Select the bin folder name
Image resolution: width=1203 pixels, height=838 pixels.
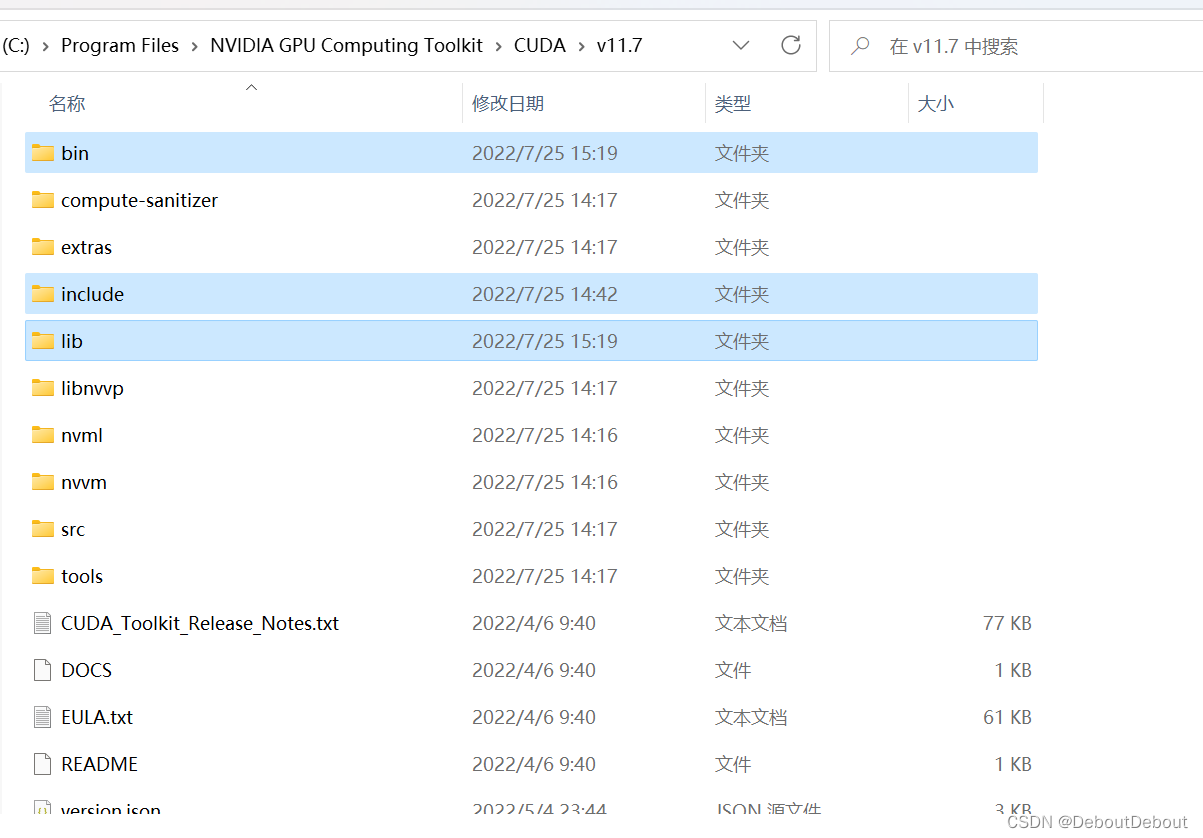point(75,153)
